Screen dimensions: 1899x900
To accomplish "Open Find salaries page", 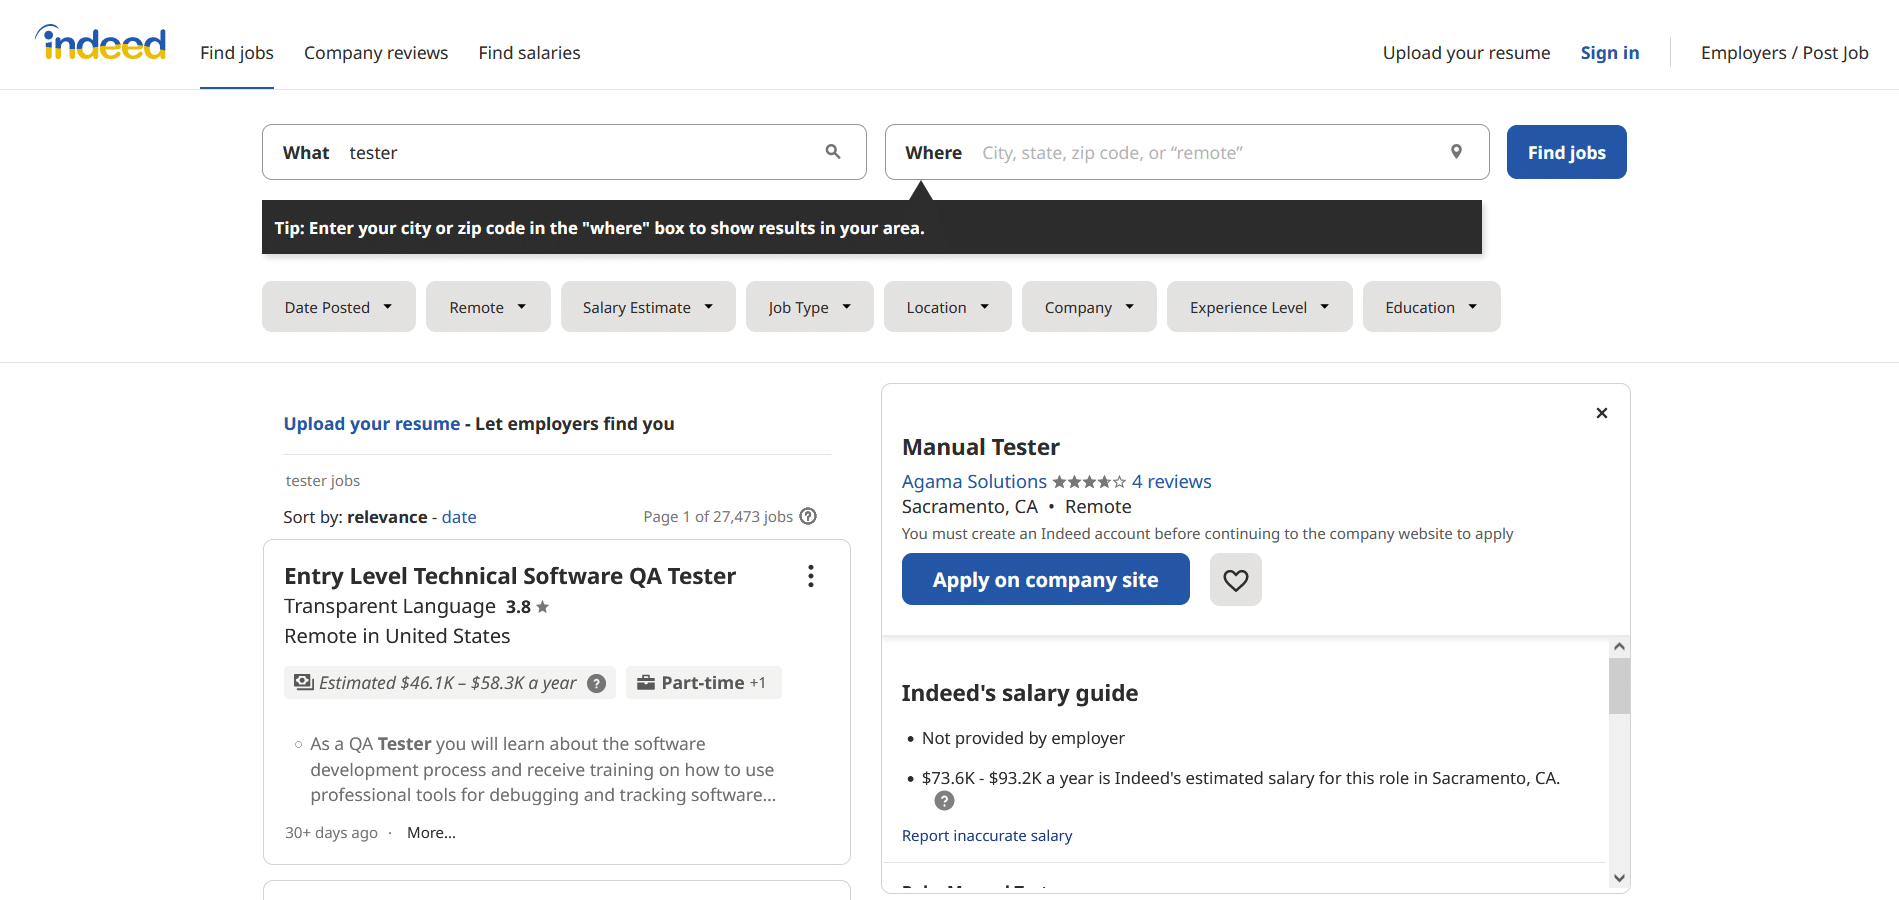I will (529, 53).
